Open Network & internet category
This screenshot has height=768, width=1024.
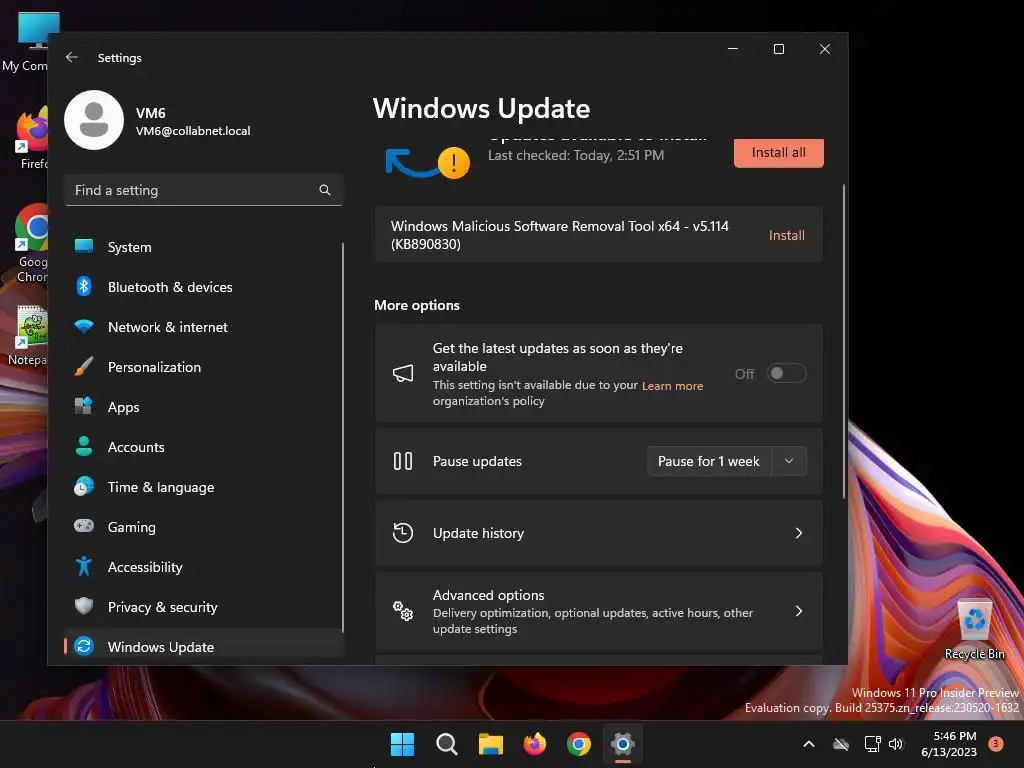click(x=204, y=327)
